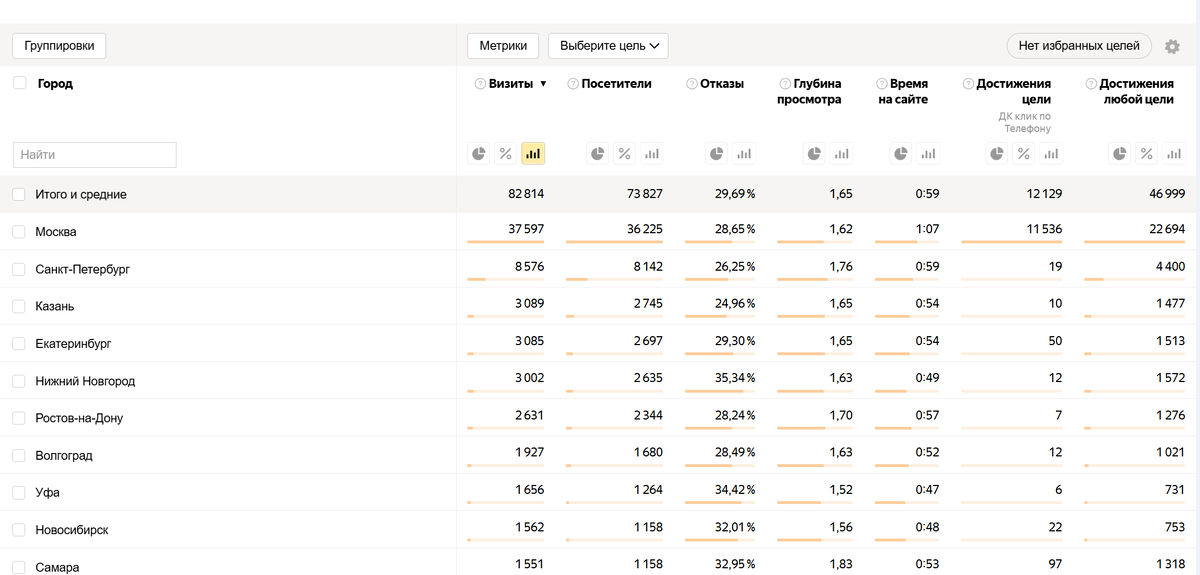
Task: Click the sort arrow next to Визиты
Action: (x=543, y=84)
